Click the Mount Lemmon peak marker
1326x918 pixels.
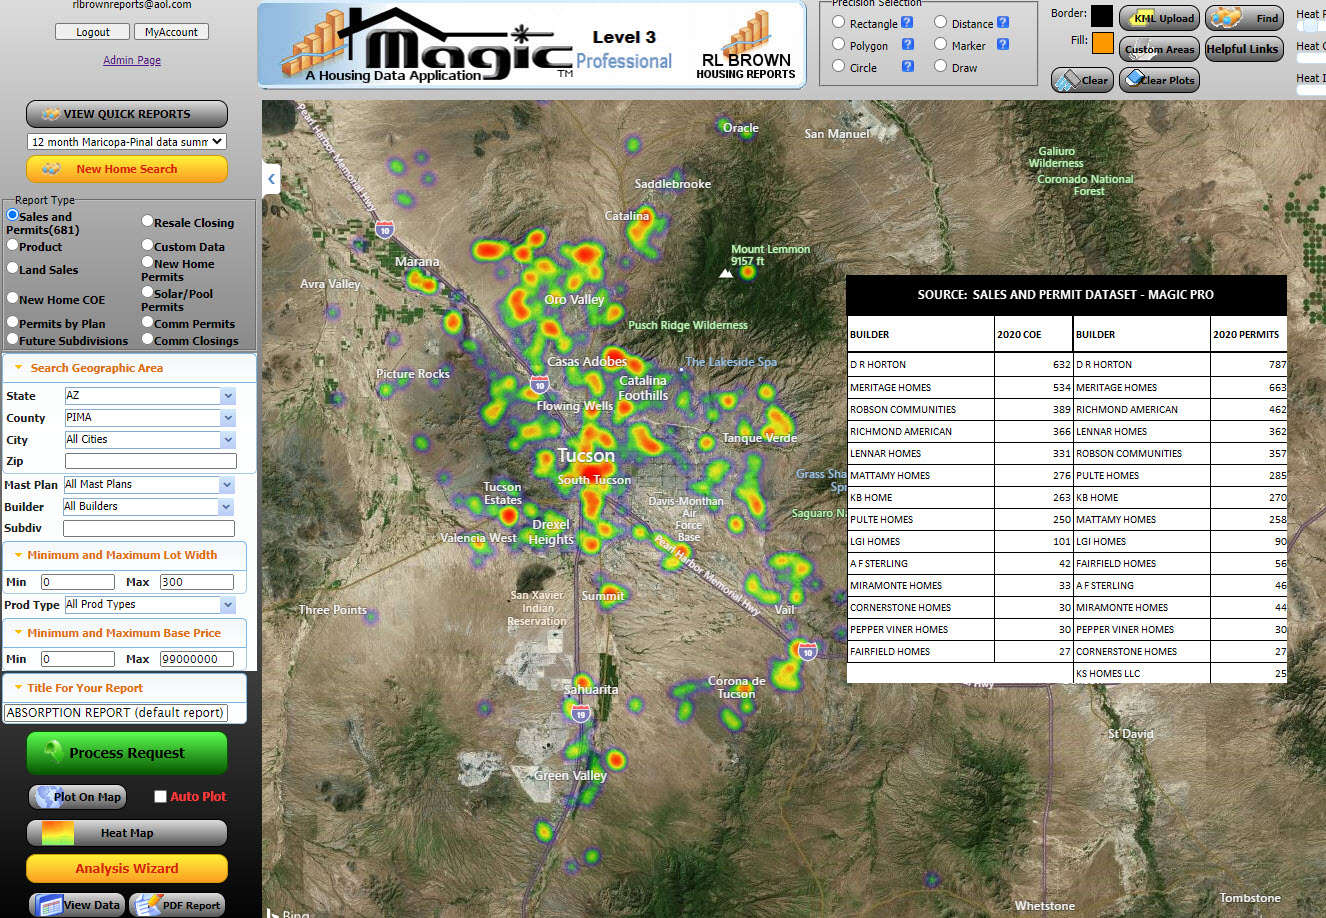(x=726, y=273)
